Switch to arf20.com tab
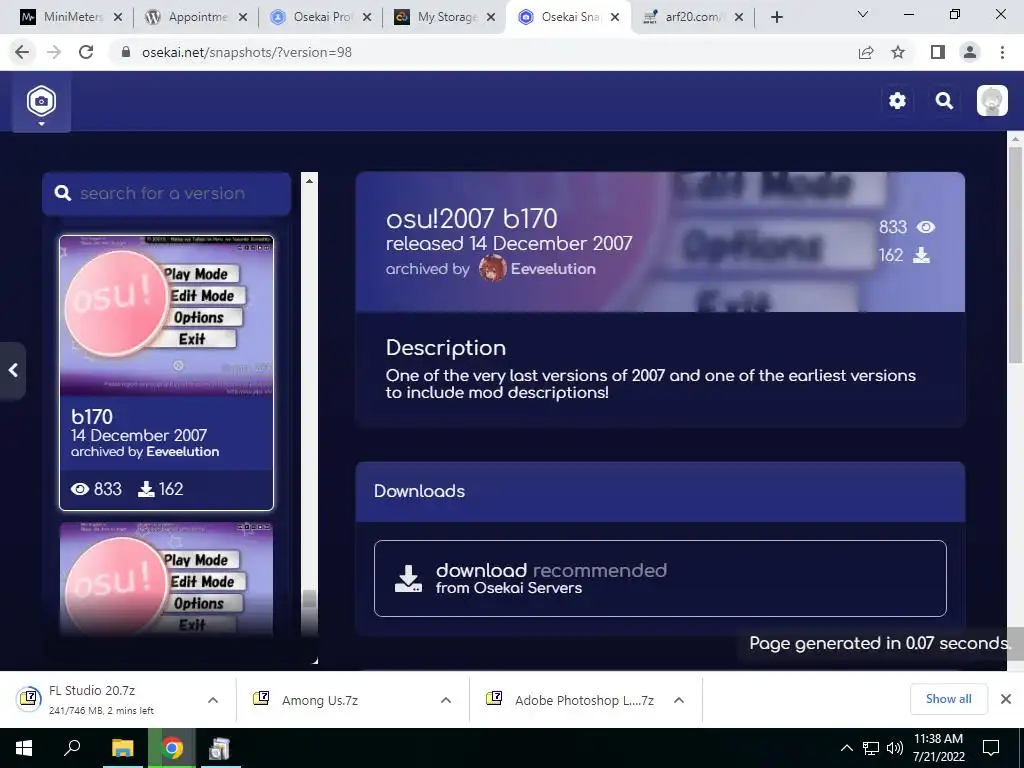 coord(686,17)
